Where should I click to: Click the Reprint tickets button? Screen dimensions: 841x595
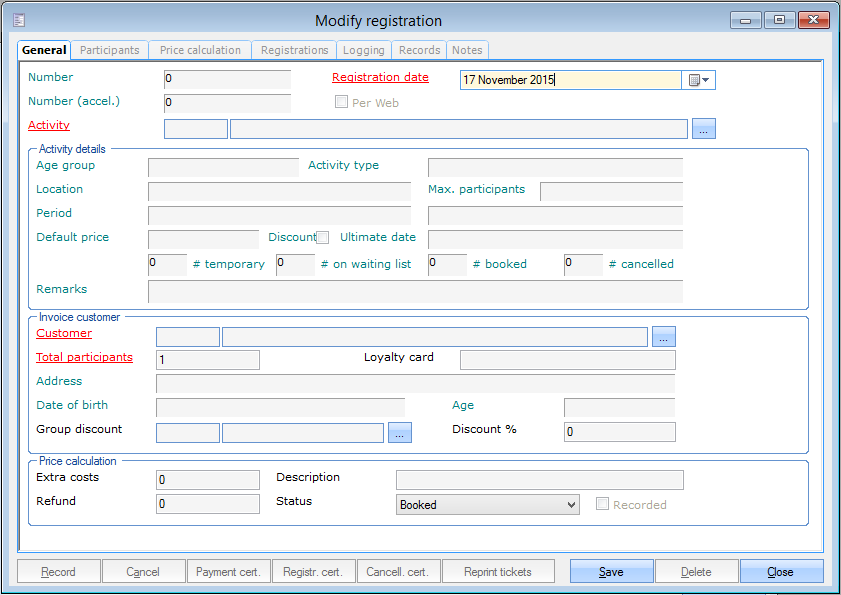(498, 572)
